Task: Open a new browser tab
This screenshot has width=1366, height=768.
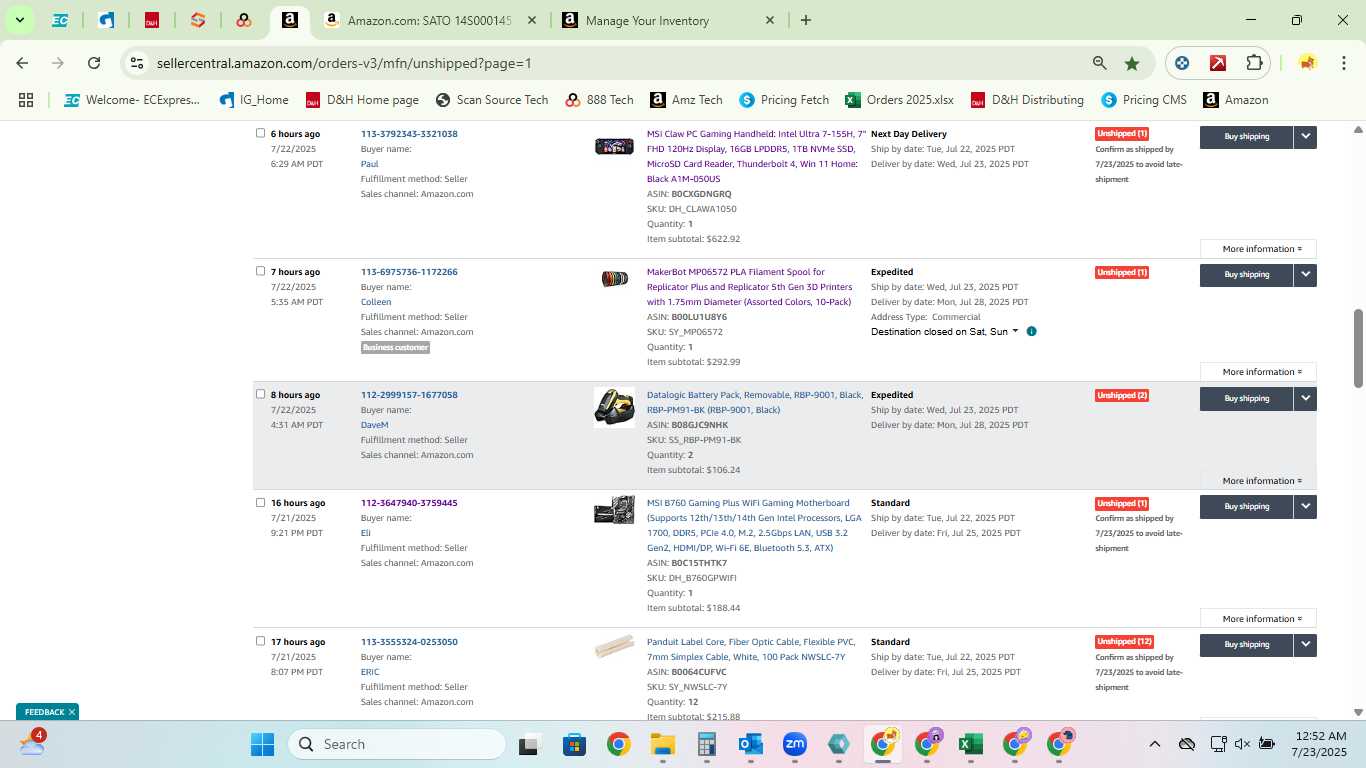Action: 806,20
